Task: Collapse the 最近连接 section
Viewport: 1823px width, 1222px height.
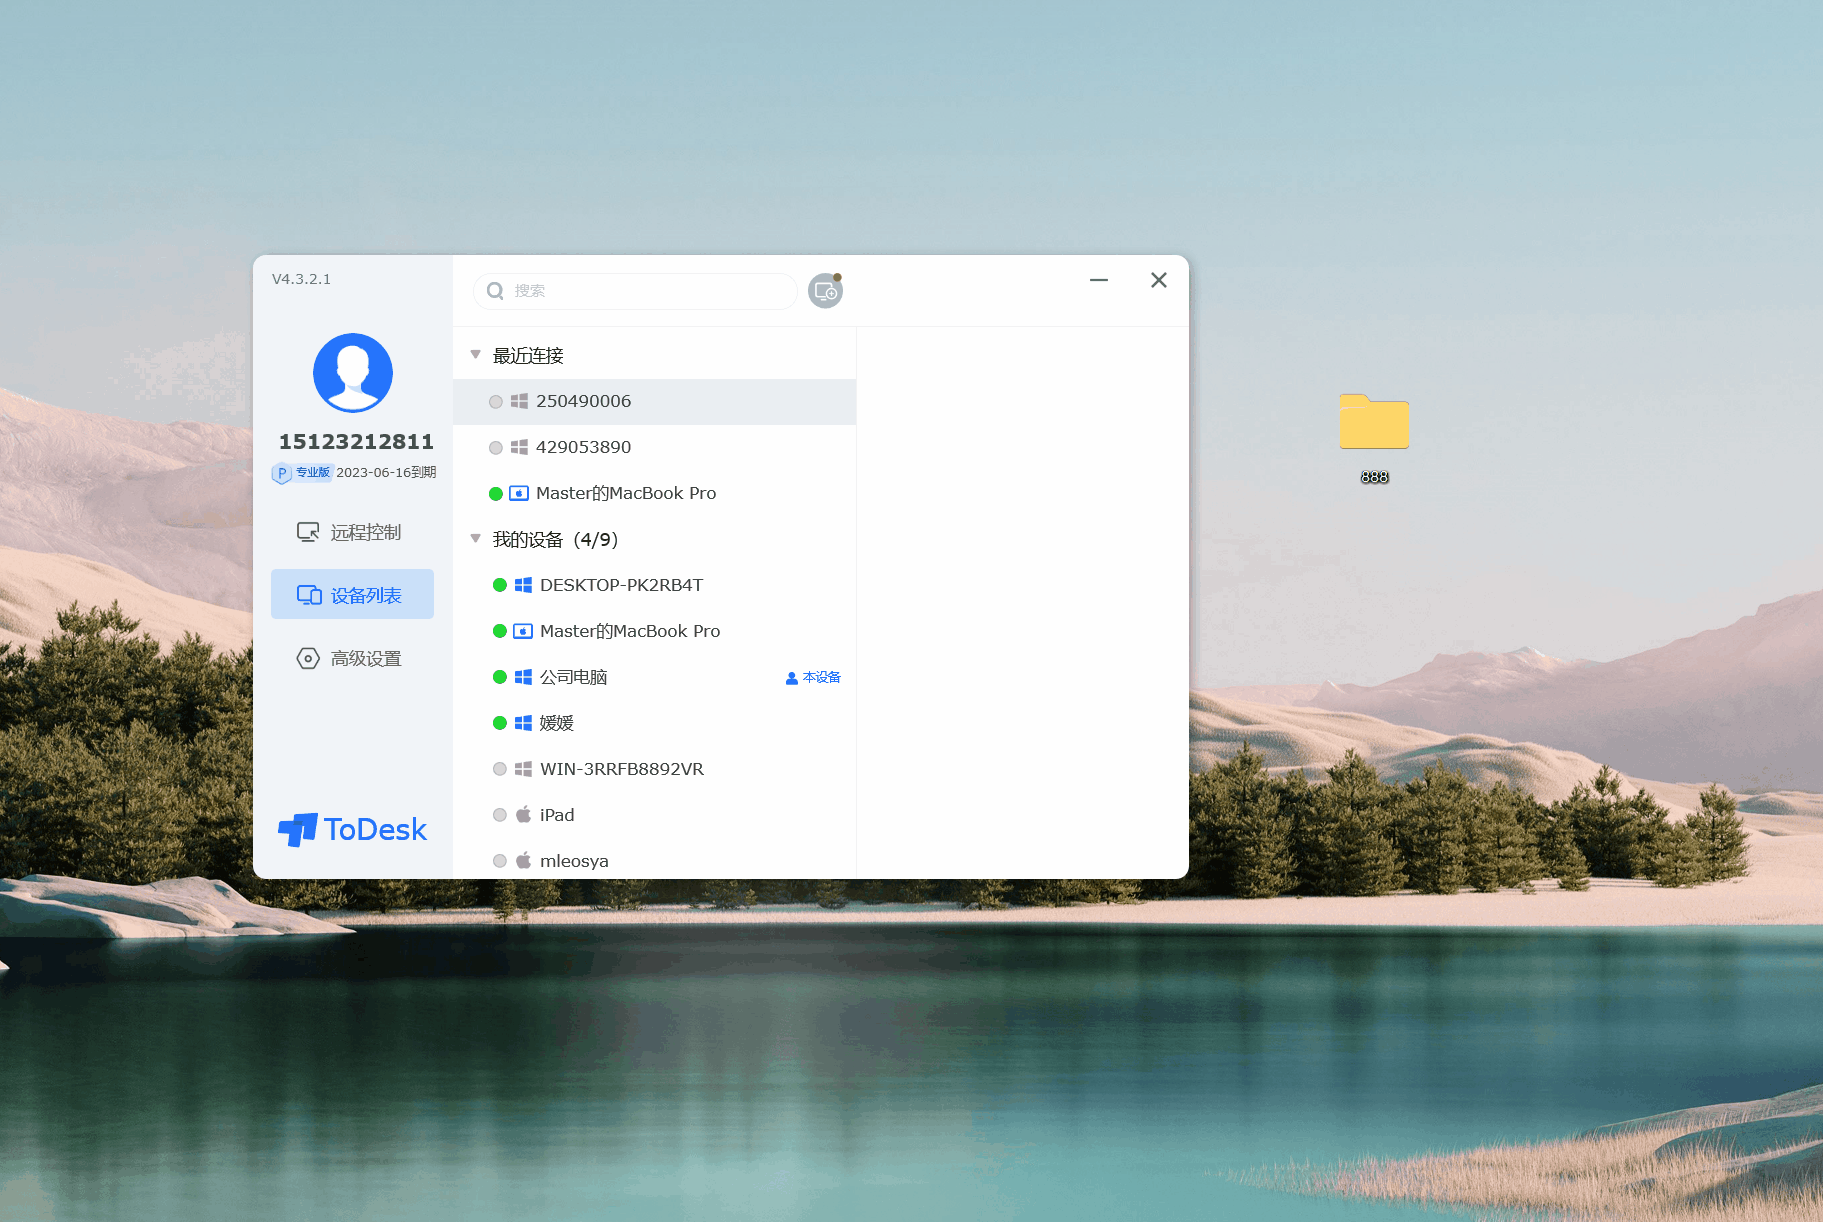Action: tap(475, 354)
